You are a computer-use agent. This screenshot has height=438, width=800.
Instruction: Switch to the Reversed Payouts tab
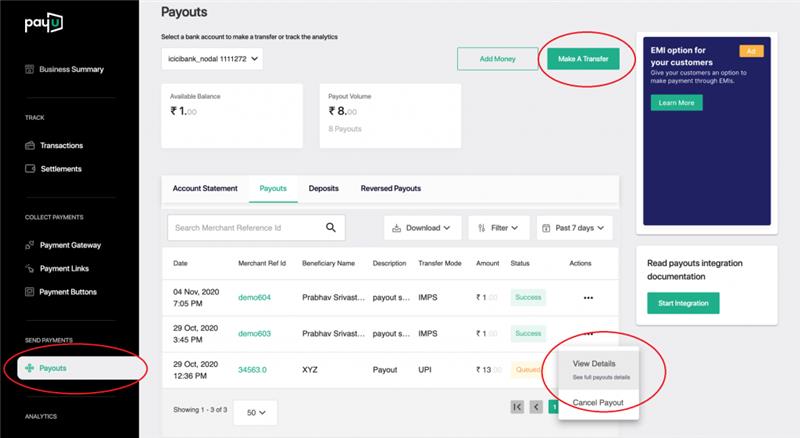tap(390, 188)
